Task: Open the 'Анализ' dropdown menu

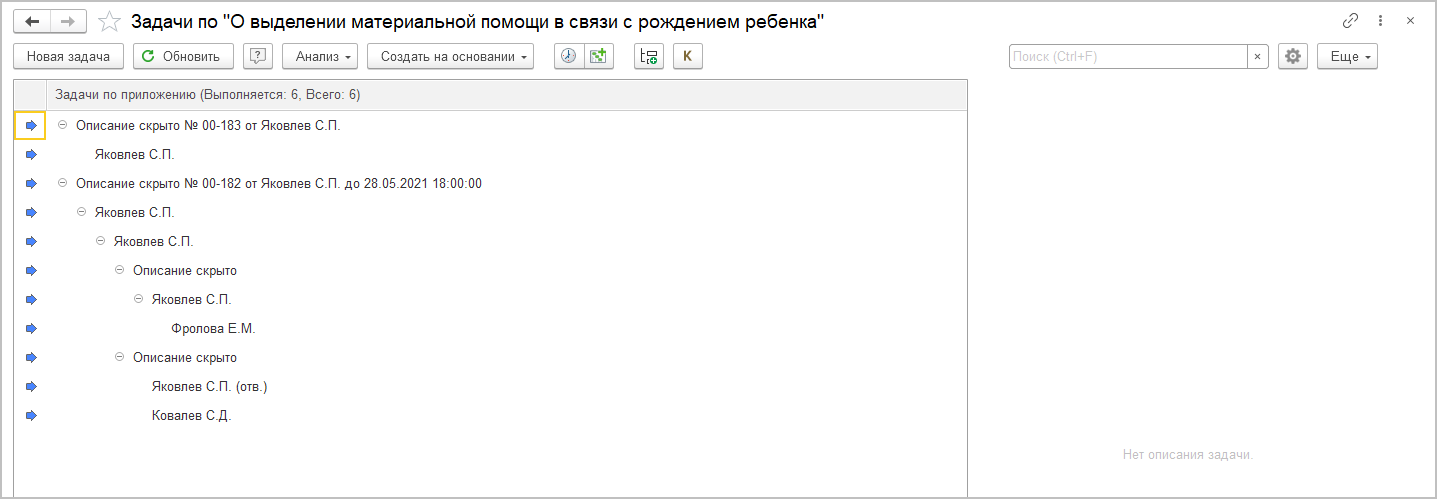Action: click(320, 56)
